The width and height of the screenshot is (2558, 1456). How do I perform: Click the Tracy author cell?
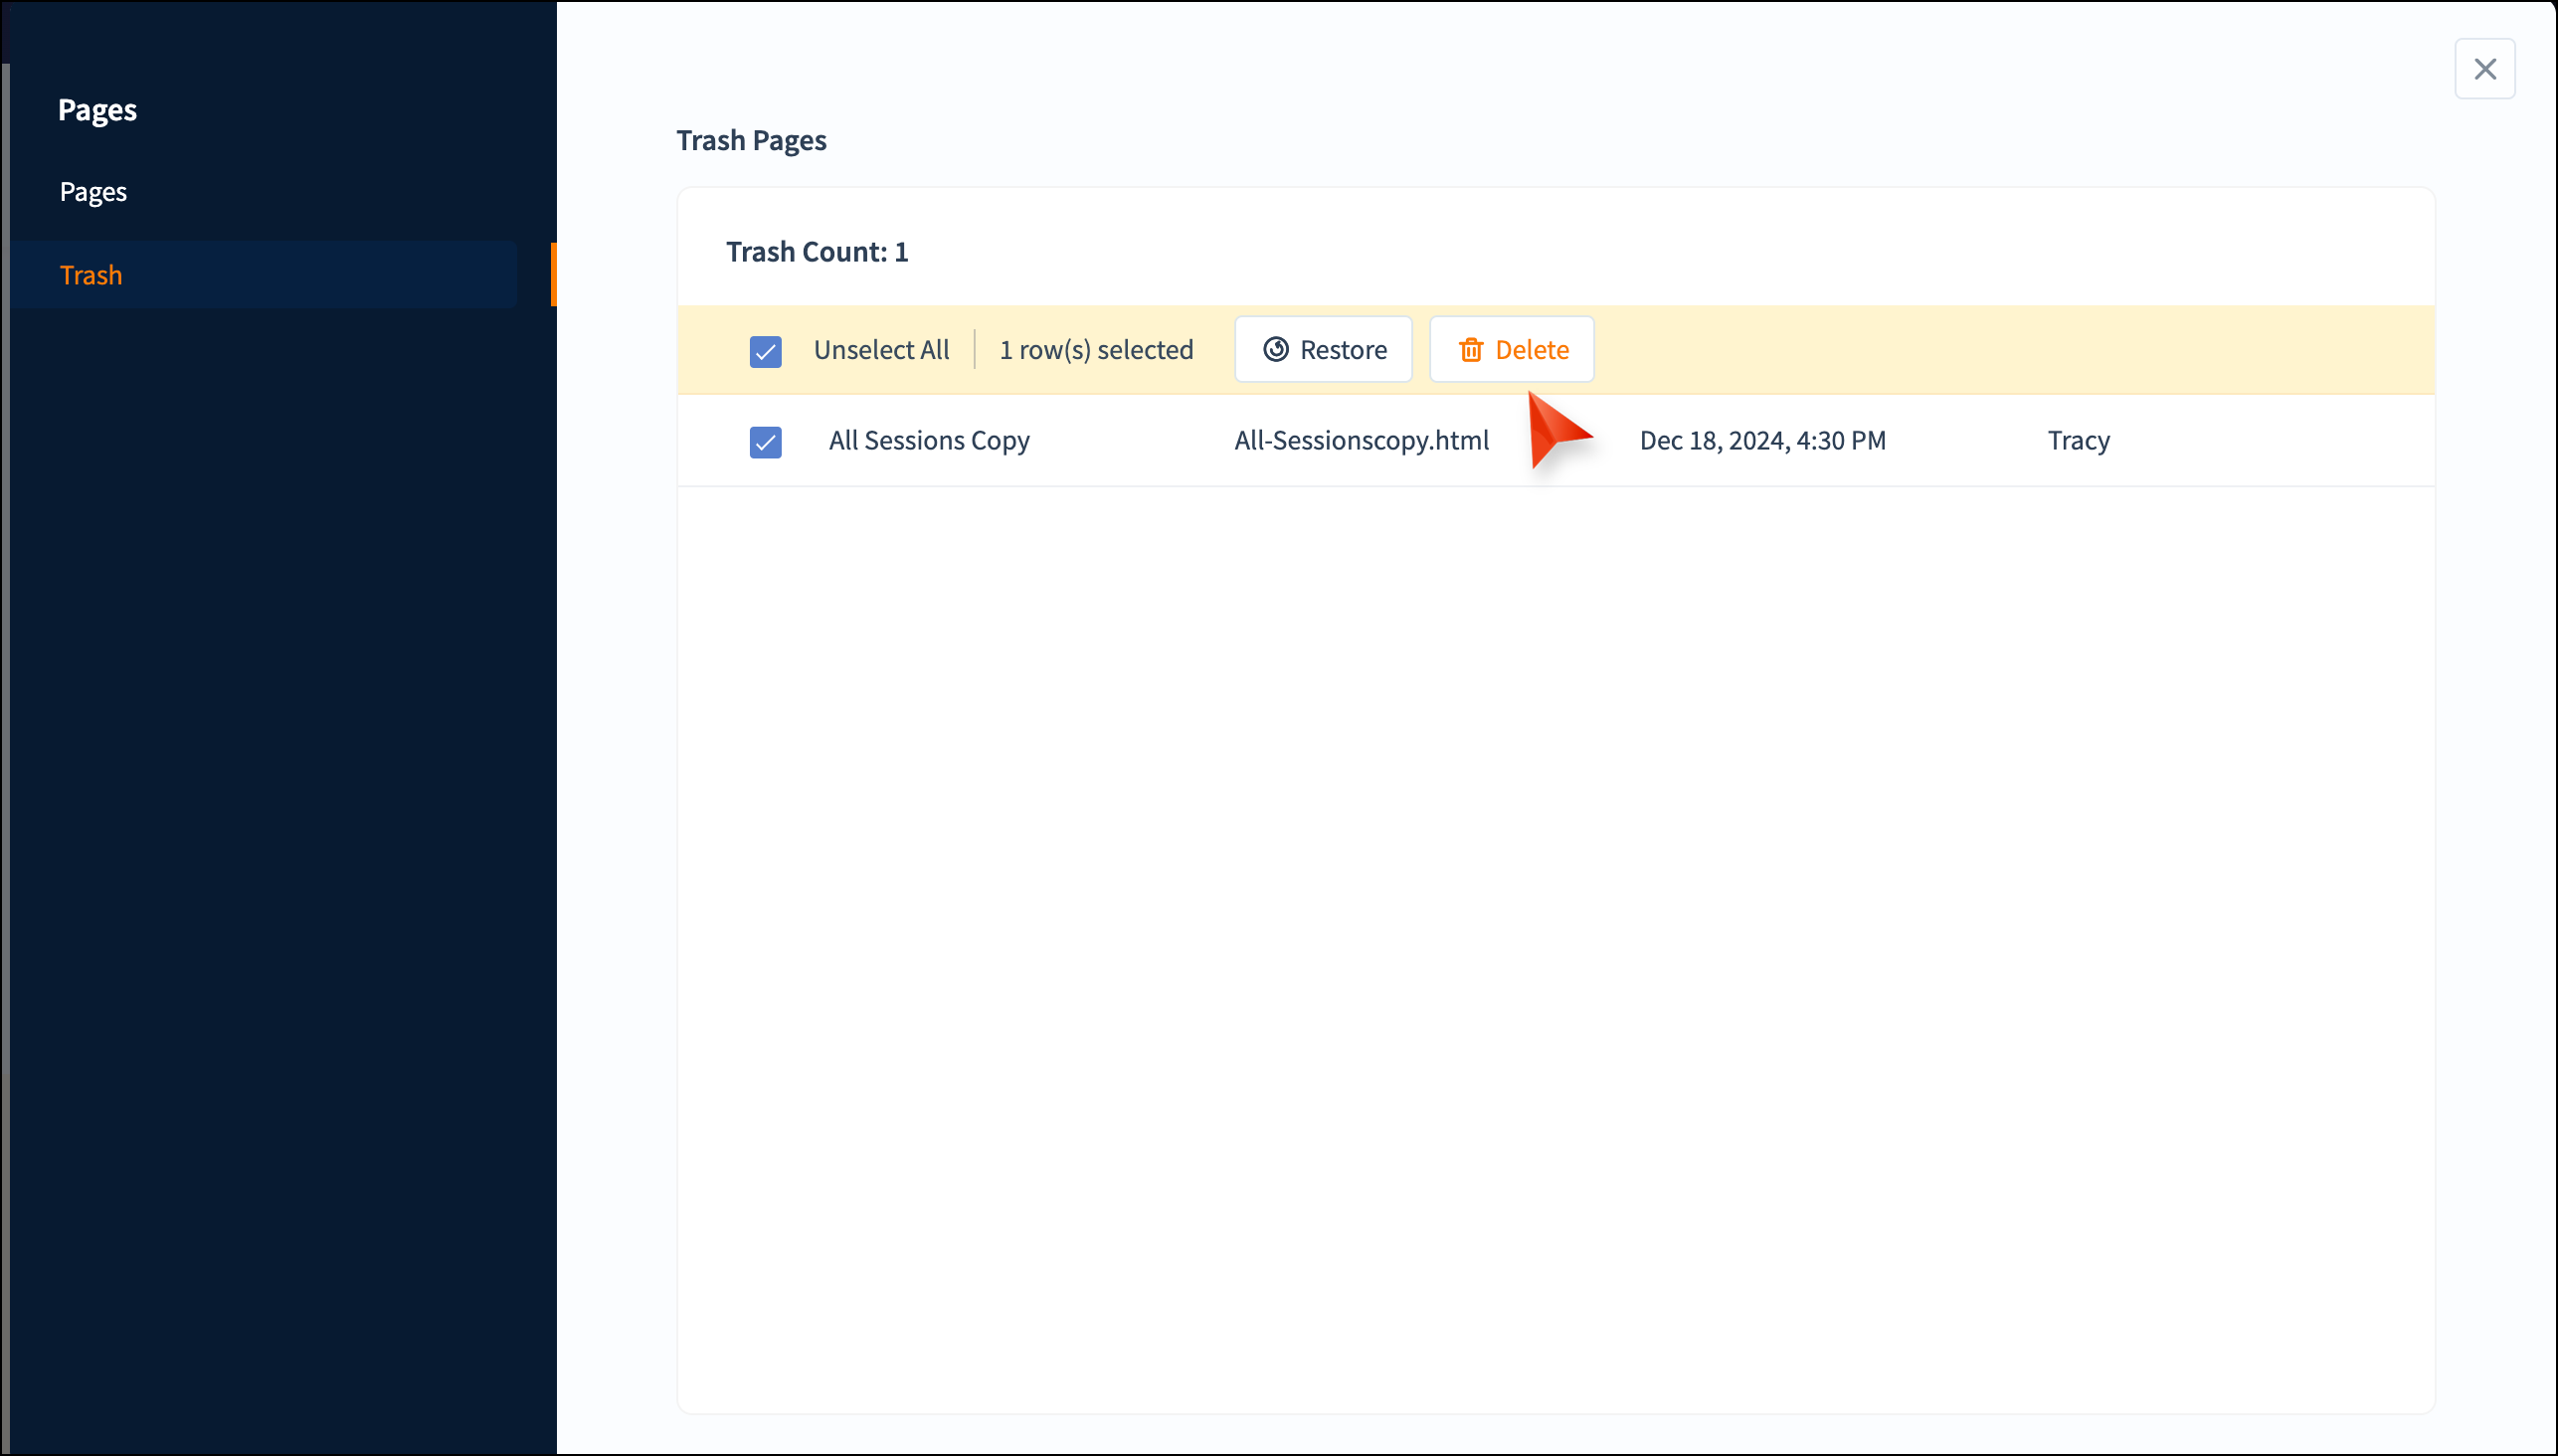(2078, 440)
